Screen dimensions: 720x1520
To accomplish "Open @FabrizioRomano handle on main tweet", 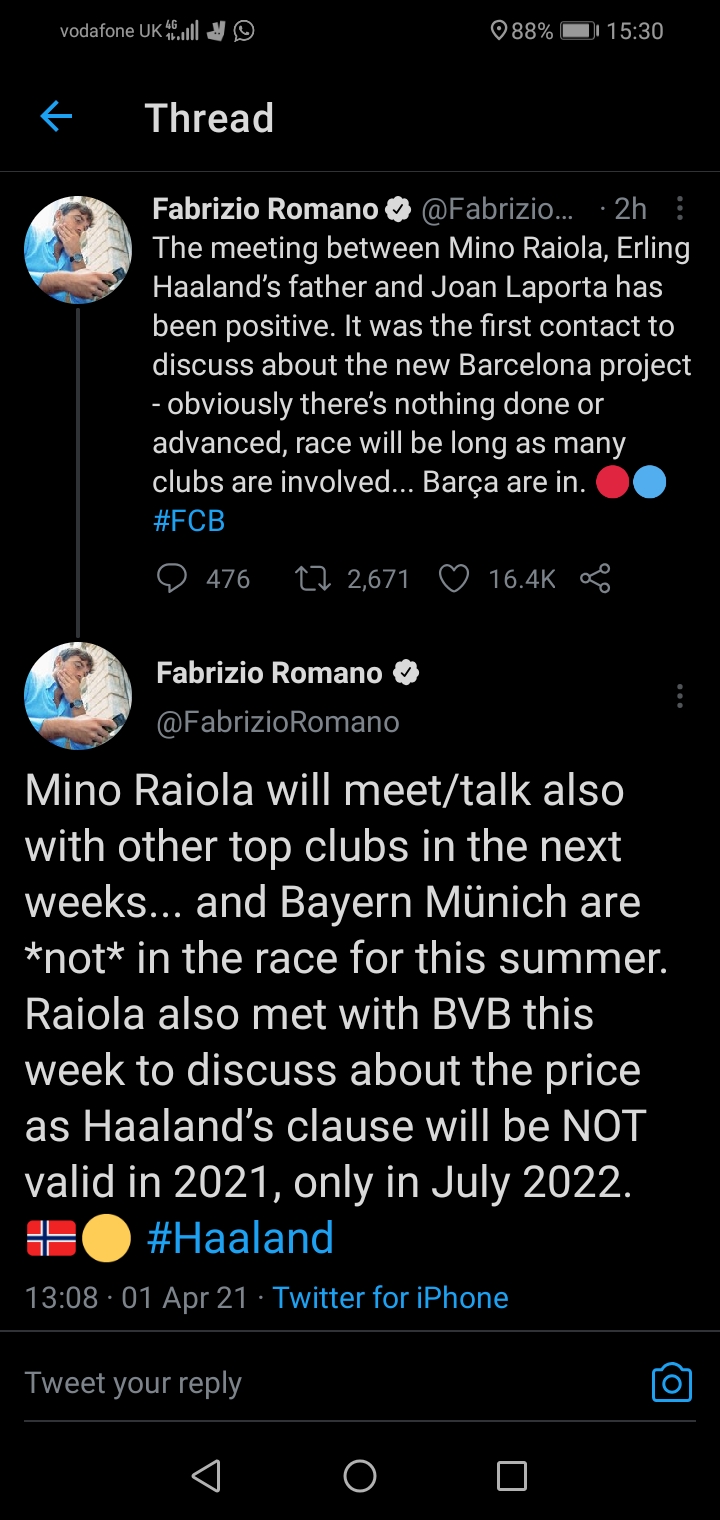I will point(278,721).
